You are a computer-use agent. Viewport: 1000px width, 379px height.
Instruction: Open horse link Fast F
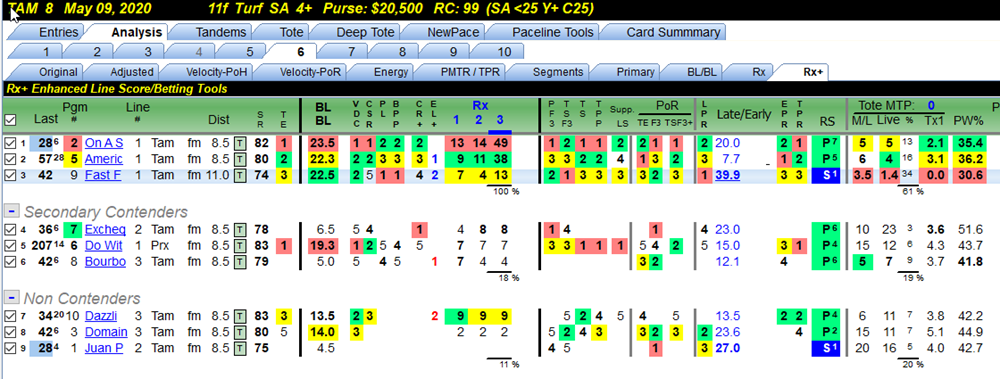click(104, 175)
